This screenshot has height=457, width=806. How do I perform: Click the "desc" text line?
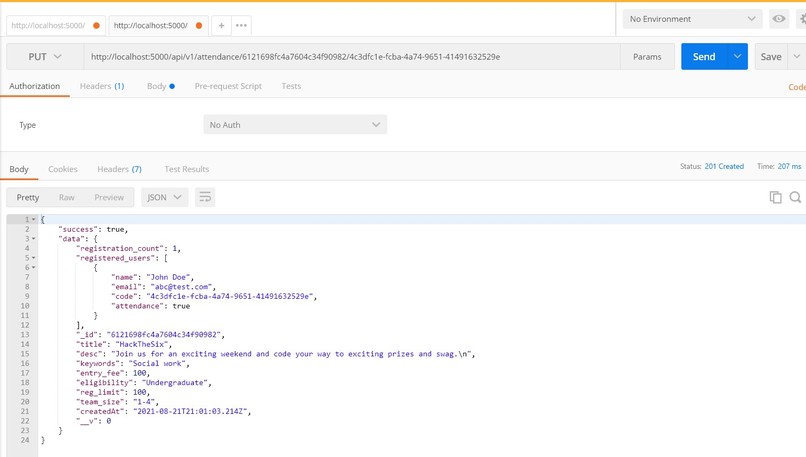(276, 354)
